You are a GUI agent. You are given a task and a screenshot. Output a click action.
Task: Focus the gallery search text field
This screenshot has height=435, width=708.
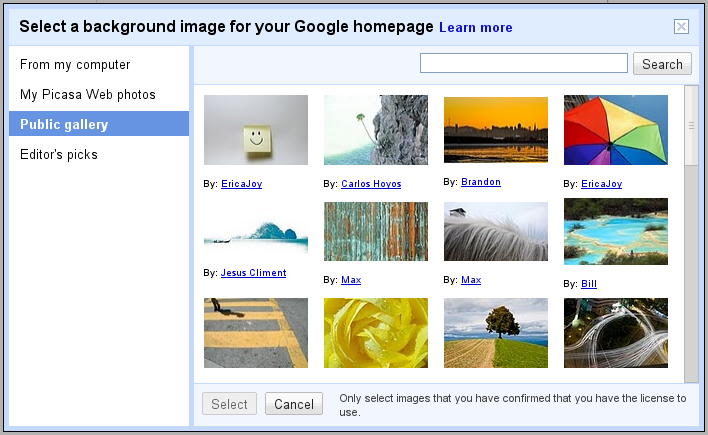[524, 63]
